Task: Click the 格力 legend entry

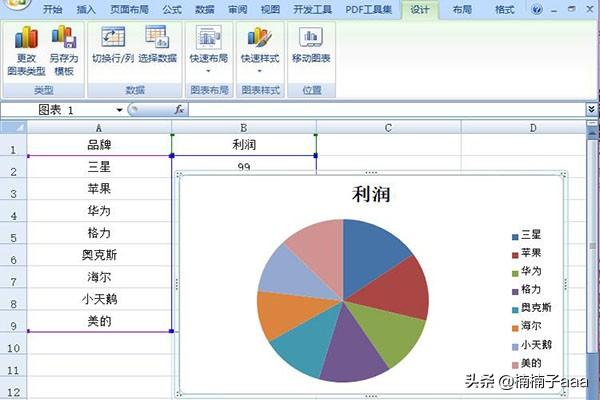Action: pos(527,290)
